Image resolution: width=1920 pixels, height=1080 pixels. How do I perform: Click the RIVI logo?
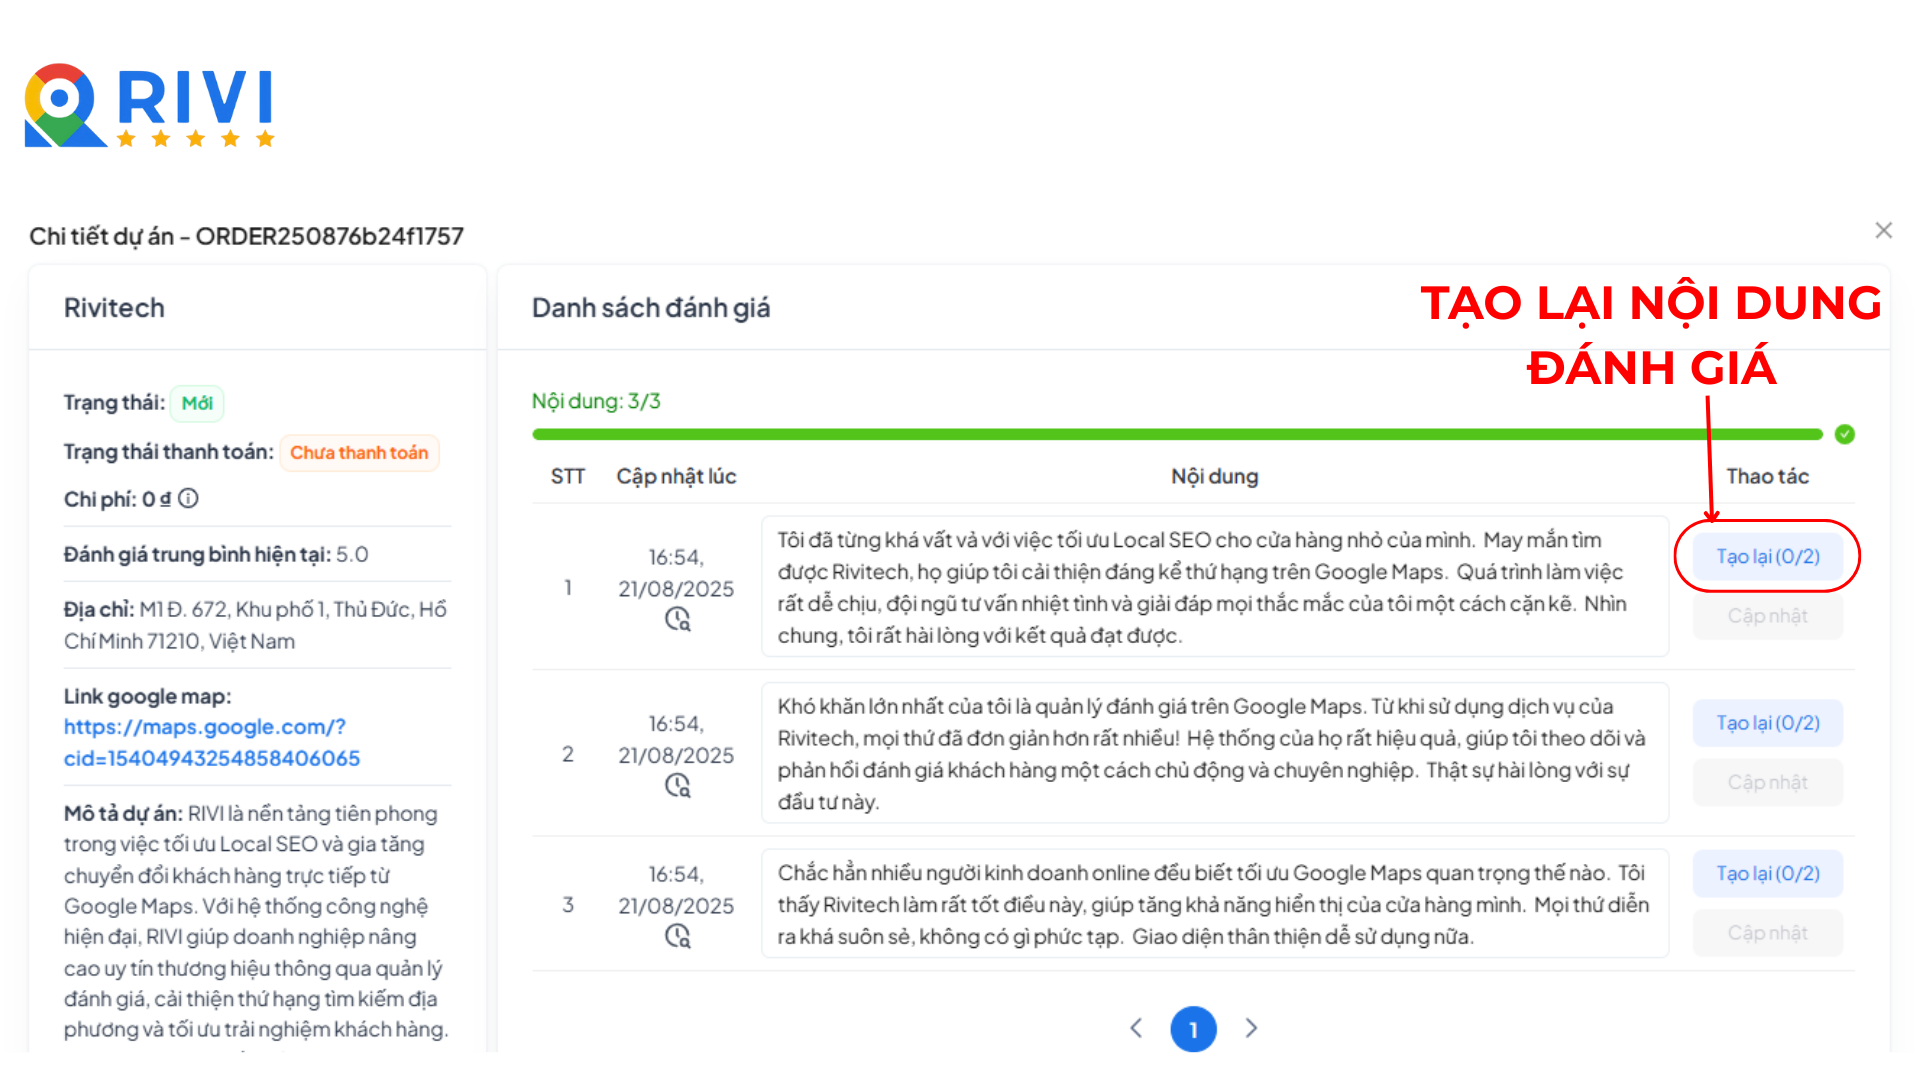click(x=150, y=106)
